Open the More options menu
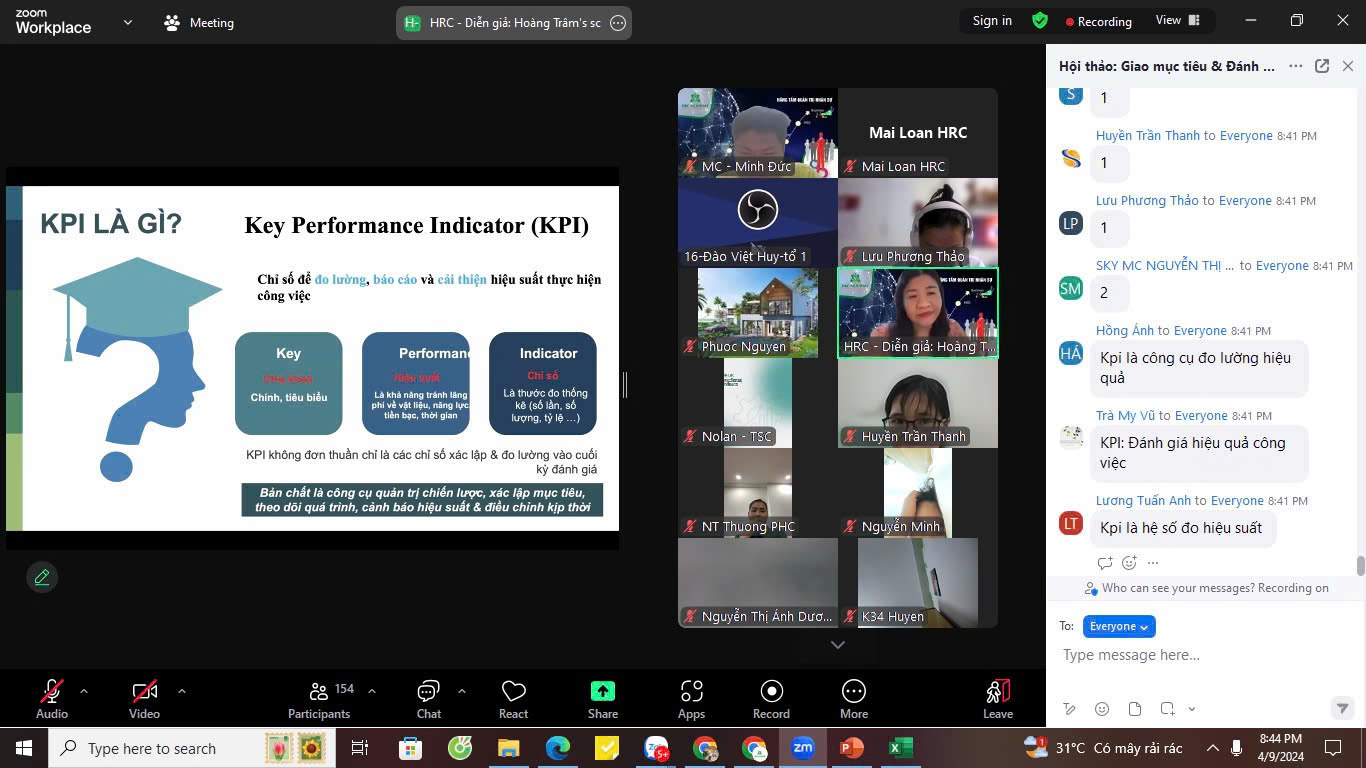 854,698
